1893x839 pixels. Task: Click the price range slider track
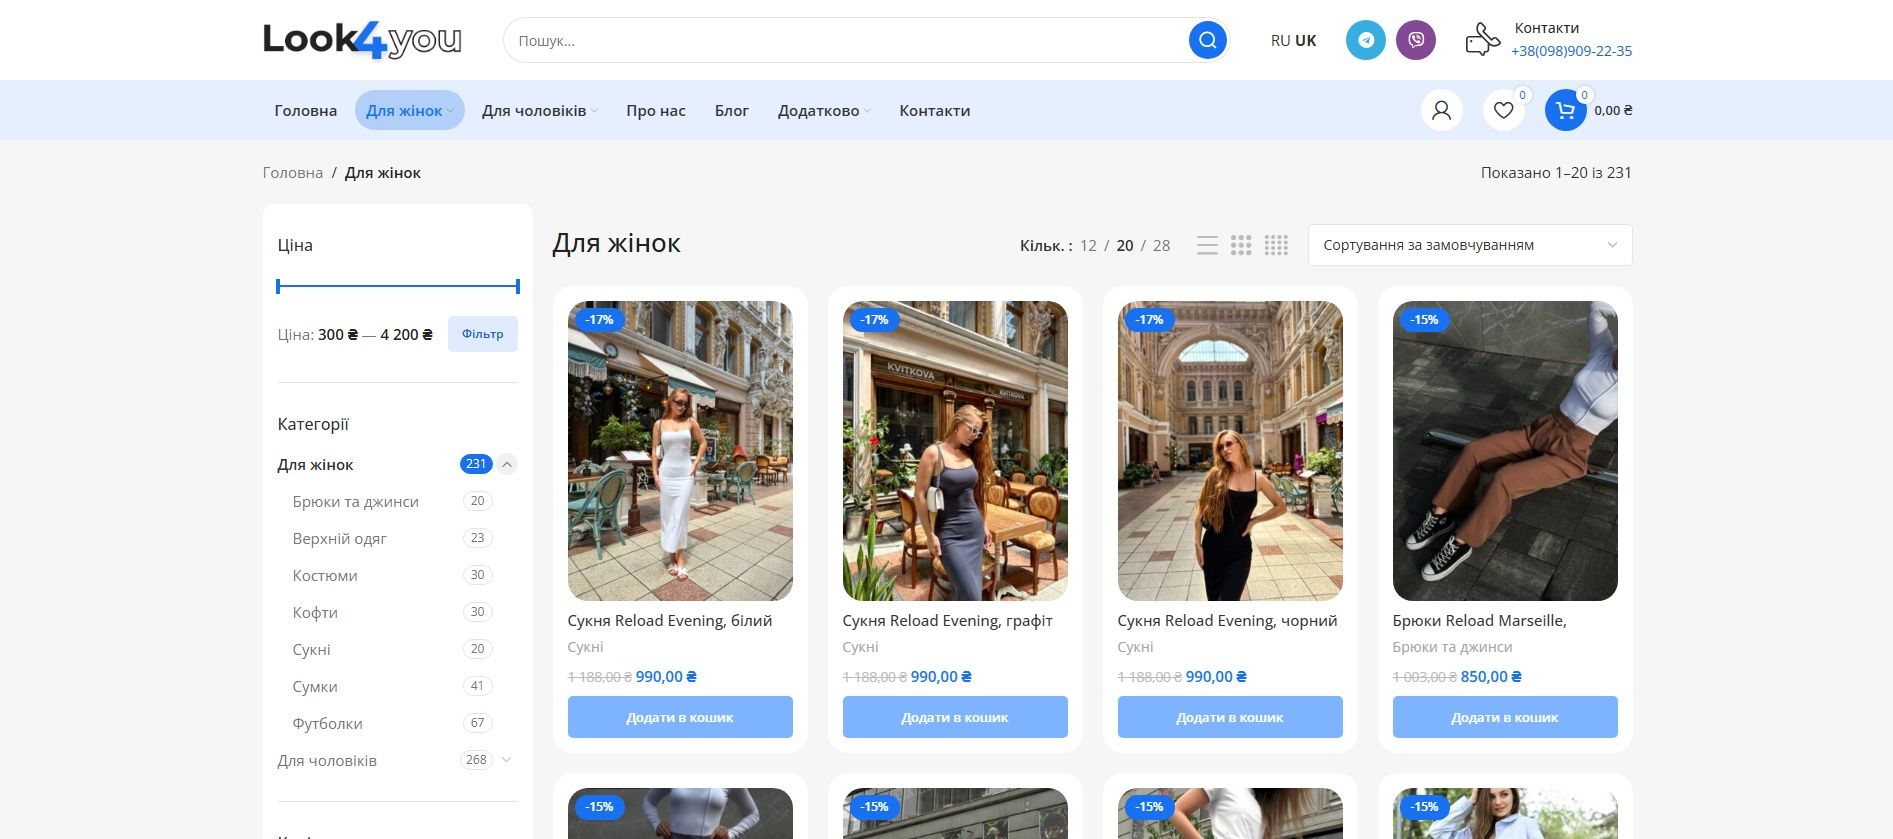point(398,286)
